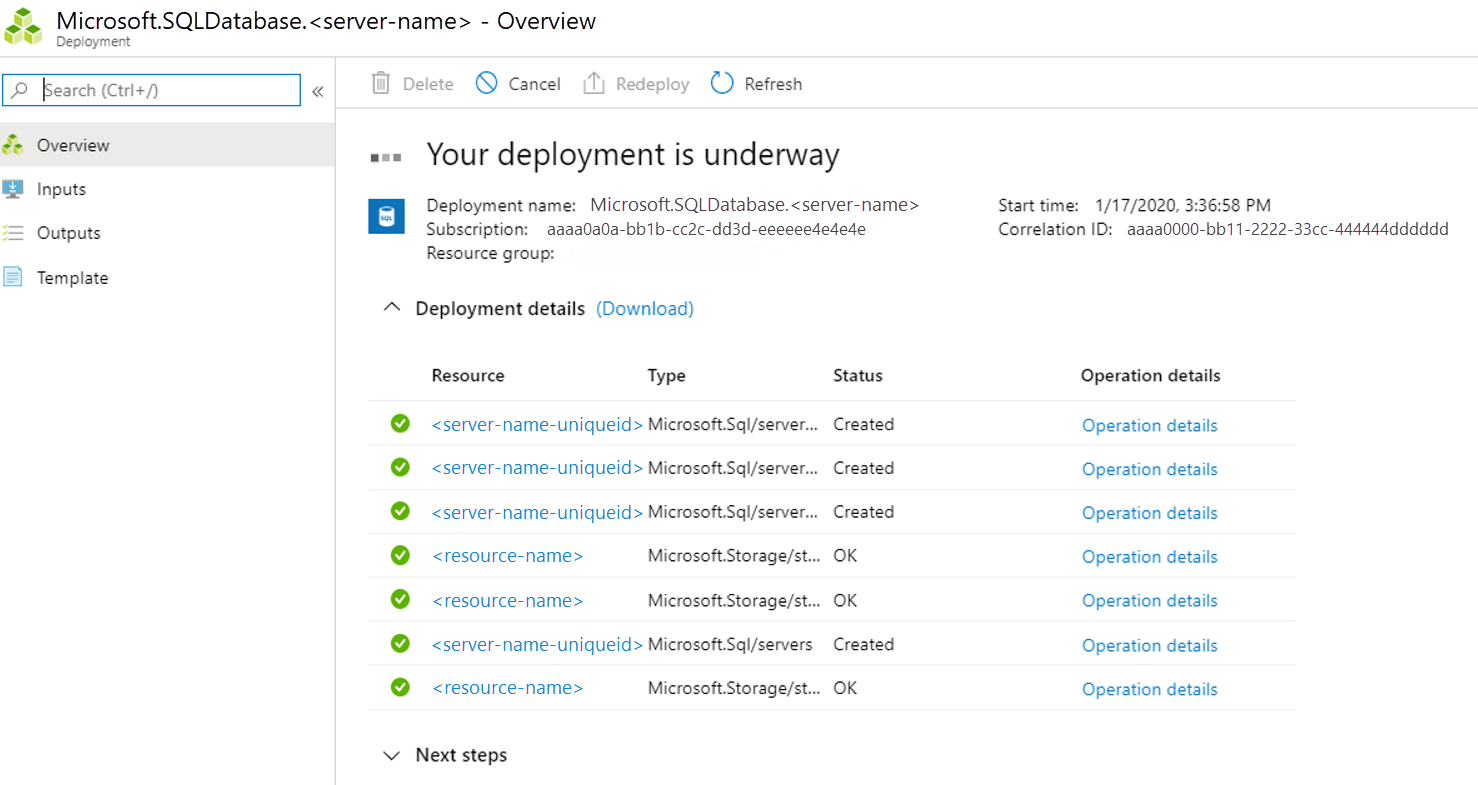Open Operation details for first storage row
Viewport: 1478px width, 785px height.
1150,557
